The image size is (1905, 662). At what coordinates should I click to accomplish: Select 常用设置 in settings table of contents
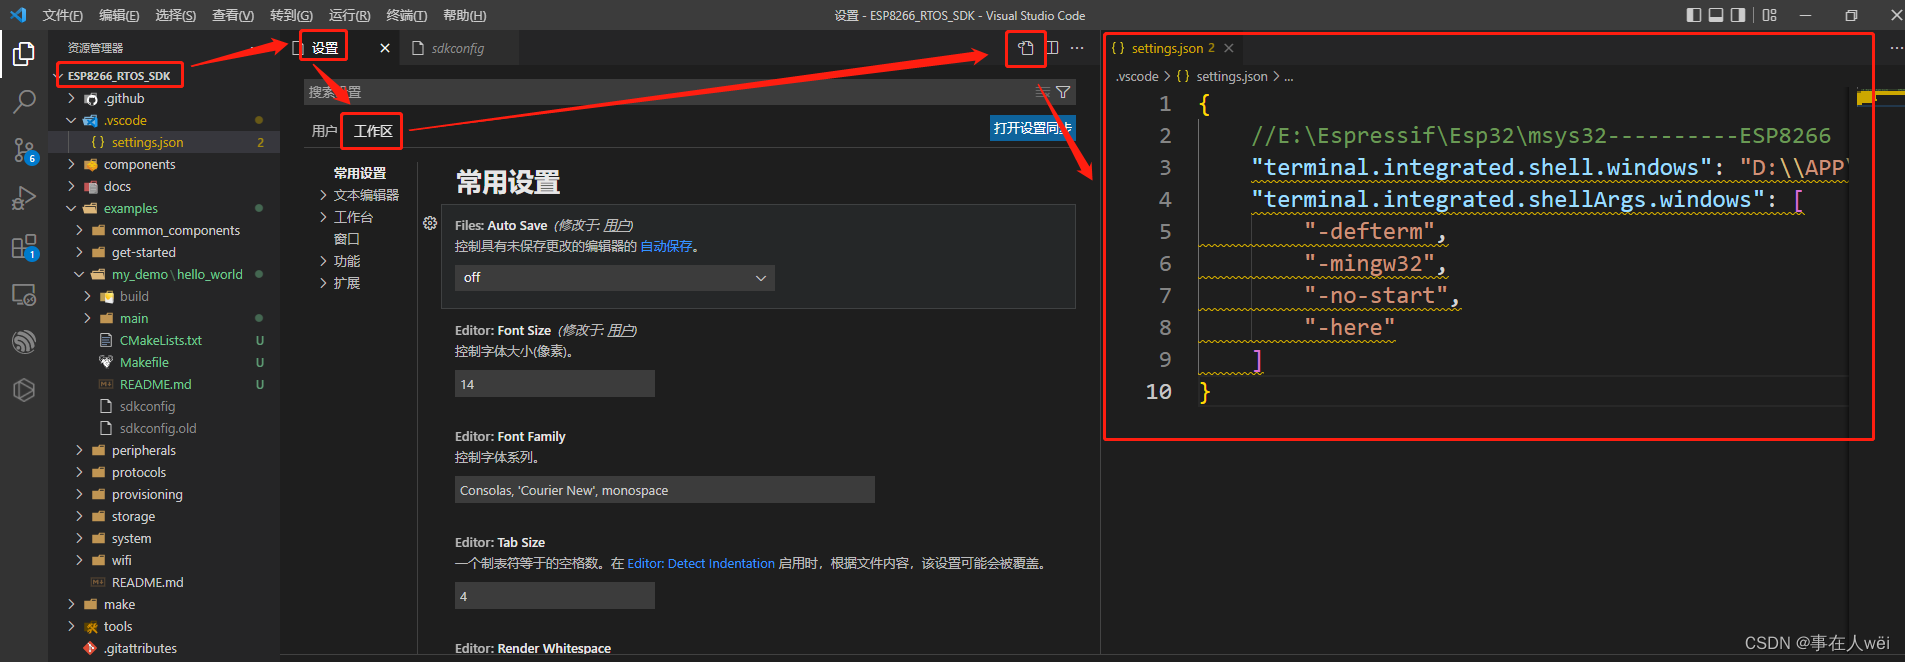[359, 173]
